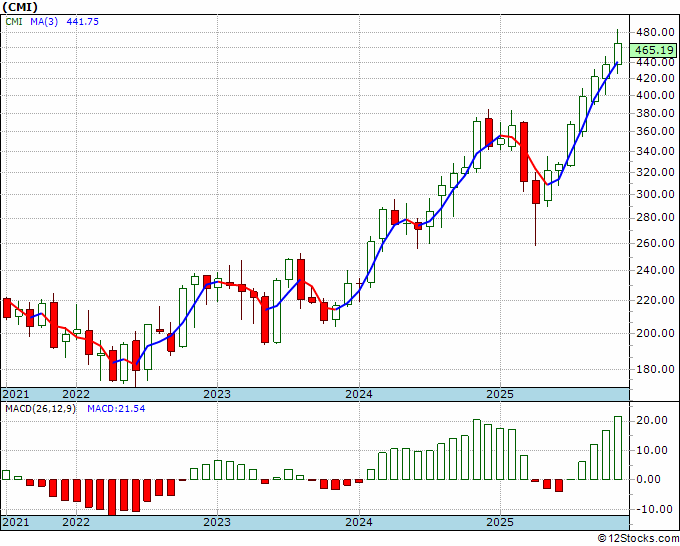Screen dimensions: 680x546
Task: Click the 280.00 price axis label
Action: 655,217
